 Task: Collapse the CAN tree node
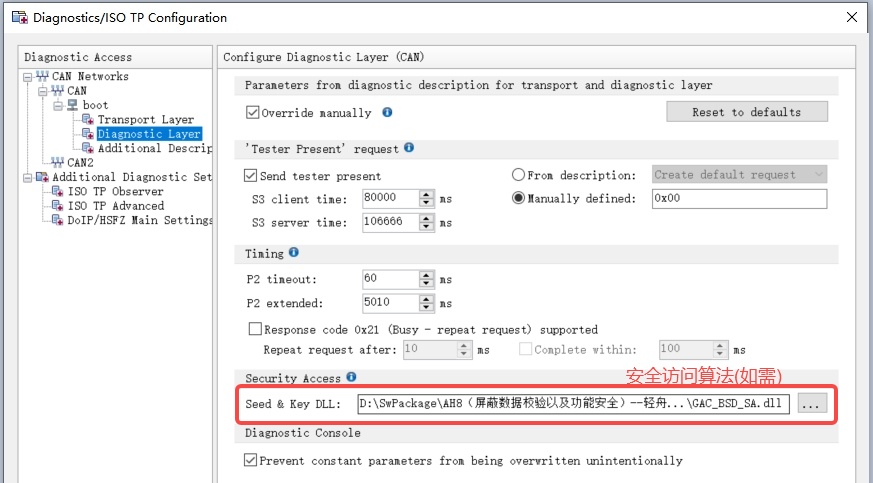43,91
